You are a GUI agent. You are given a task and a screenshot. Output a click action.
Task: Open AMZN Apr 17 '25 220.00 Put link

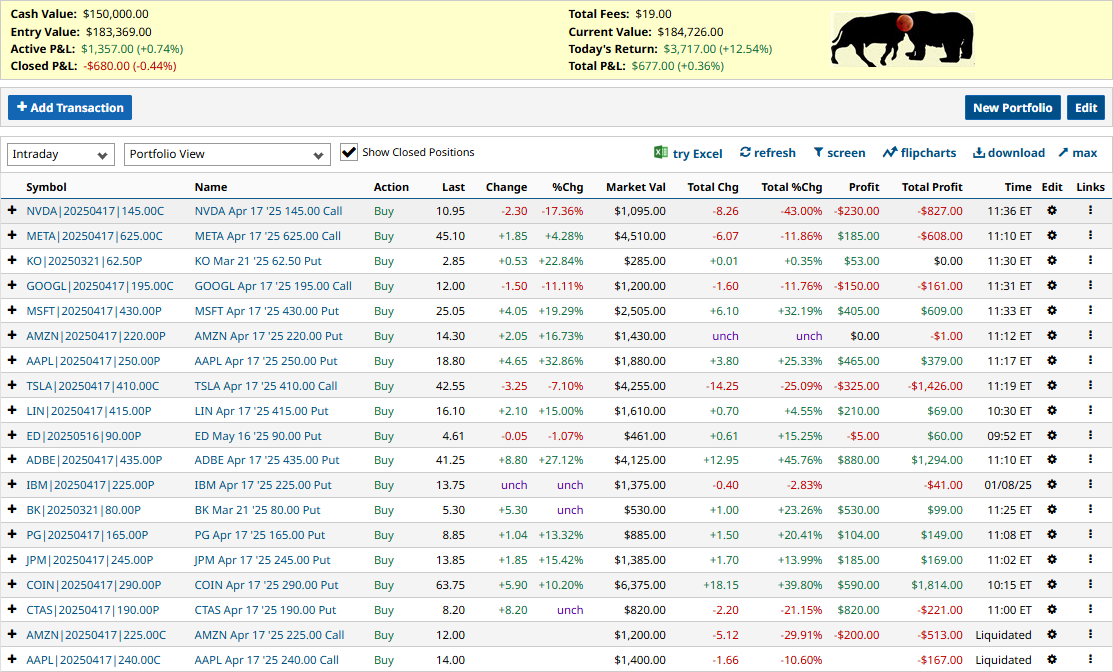(268, 336)
